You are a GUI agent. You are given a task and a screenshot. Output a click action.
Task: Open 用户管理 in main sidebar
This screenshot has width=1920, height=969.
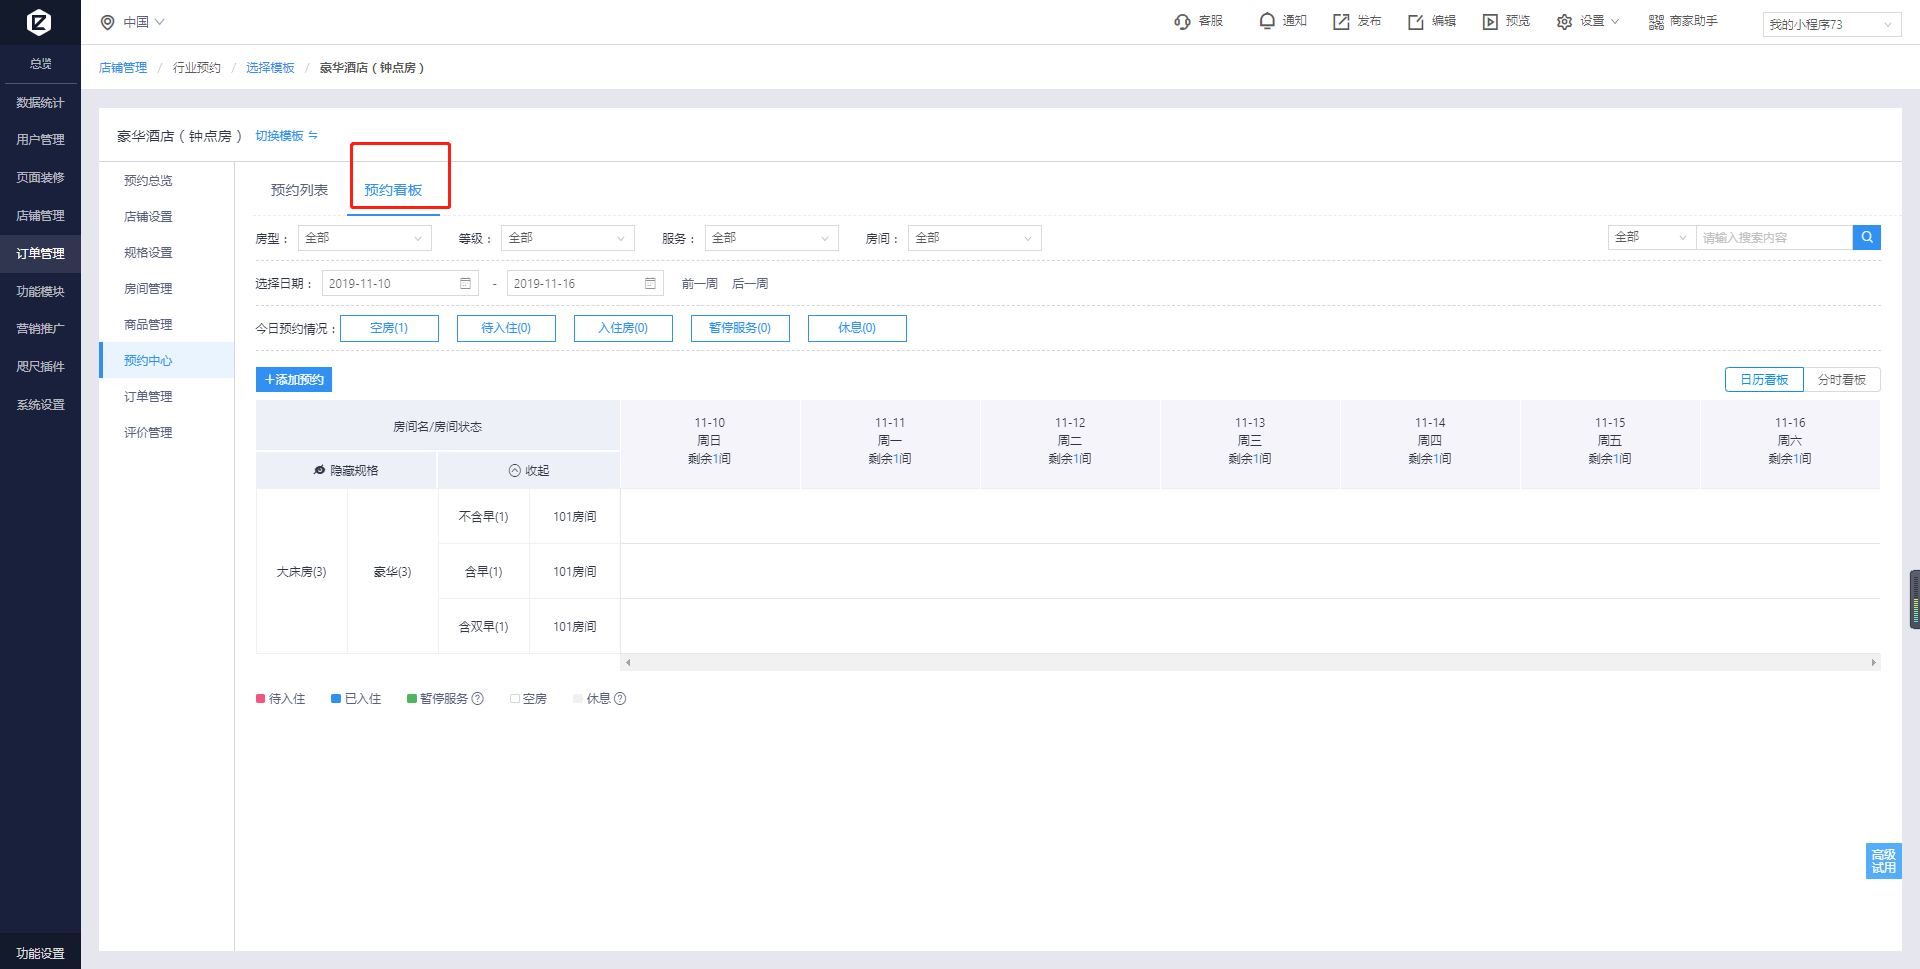point(40,140)
